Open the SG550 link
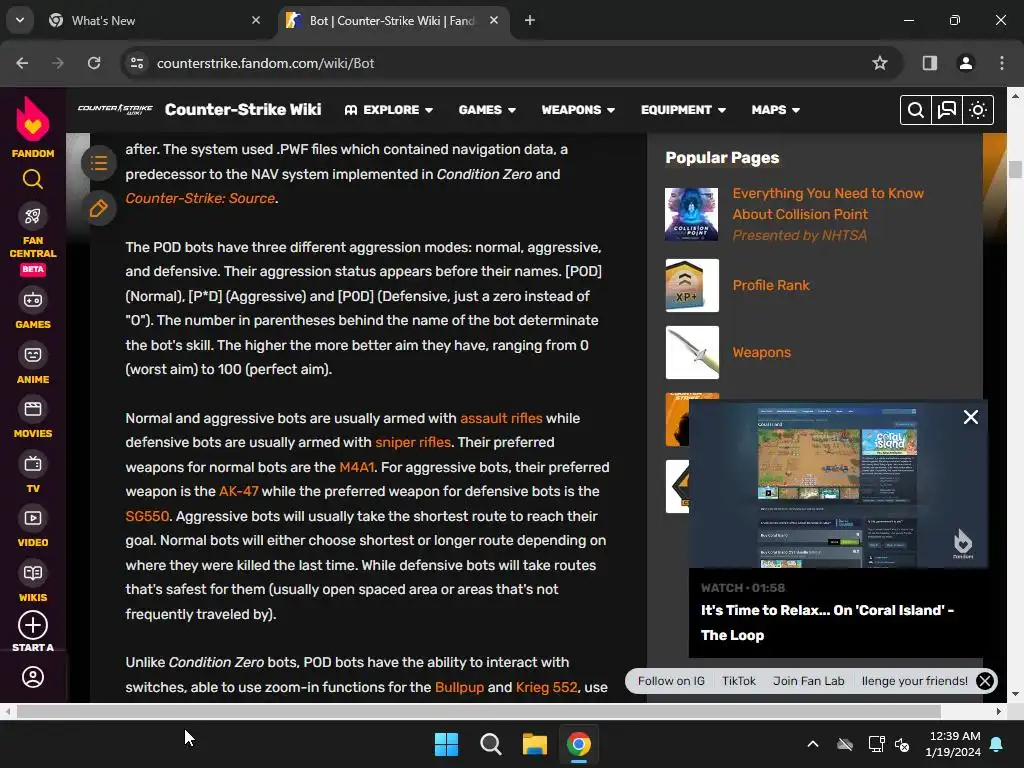 coord(147,516)
